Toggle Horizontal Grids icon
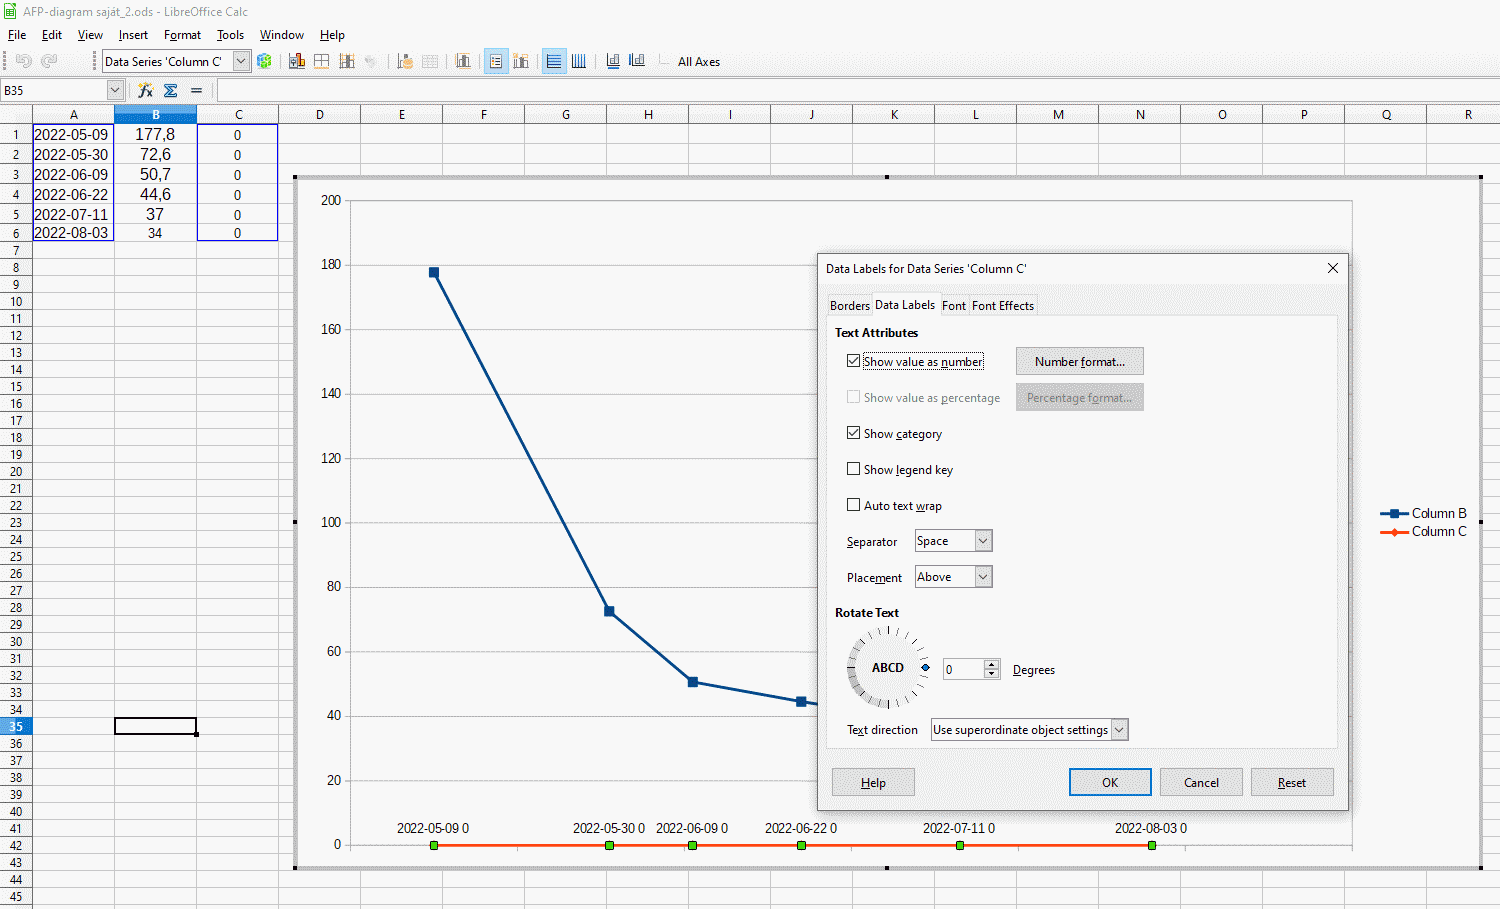 point(554,61)
